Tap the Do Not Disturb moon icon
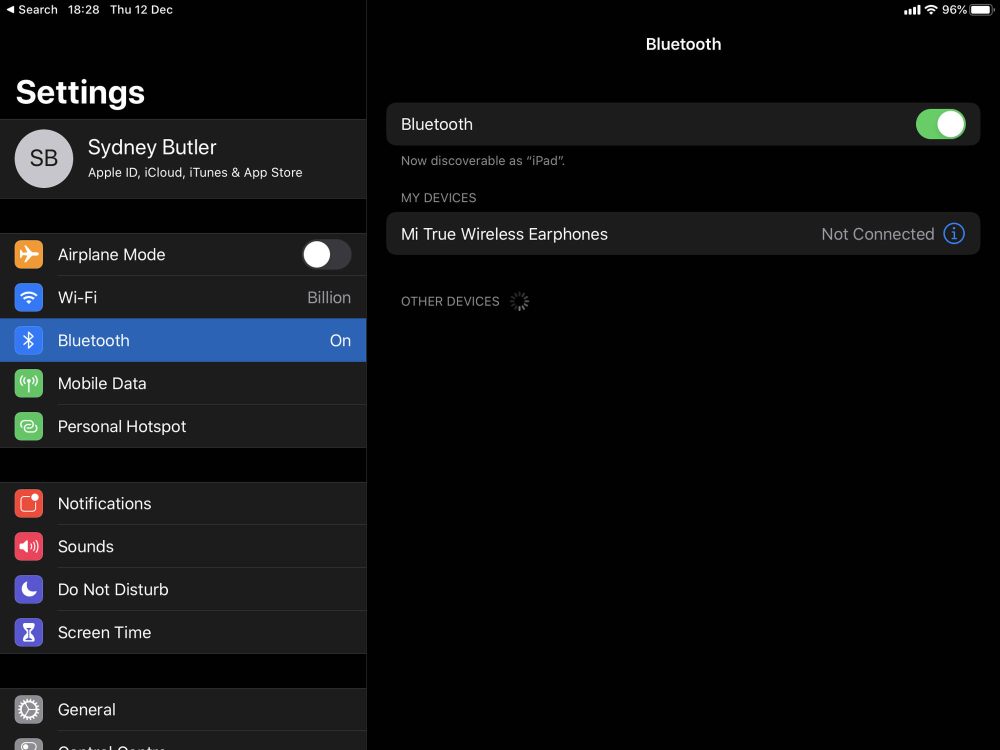 pyautogui.click(x=29, y=590)
